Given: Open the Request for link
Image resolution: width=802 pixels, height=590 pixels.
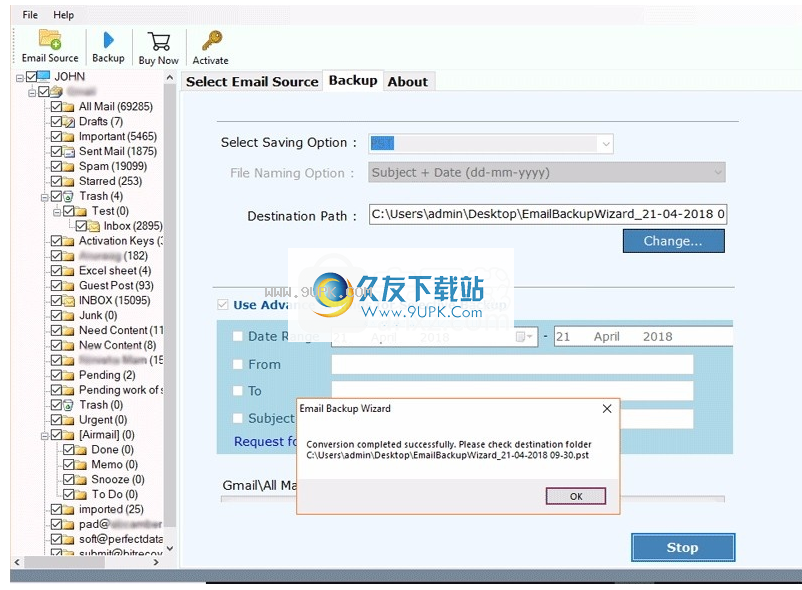Looking at the screenshot, I should (265, 441).
